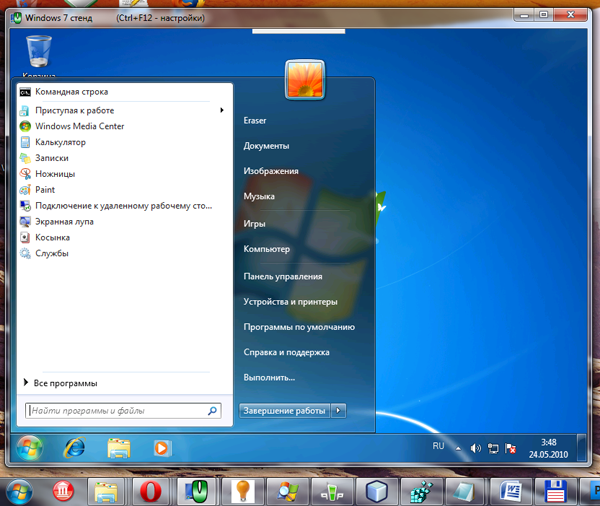Click the Завершение работы button
600x506 pixels.
[284, 411]
